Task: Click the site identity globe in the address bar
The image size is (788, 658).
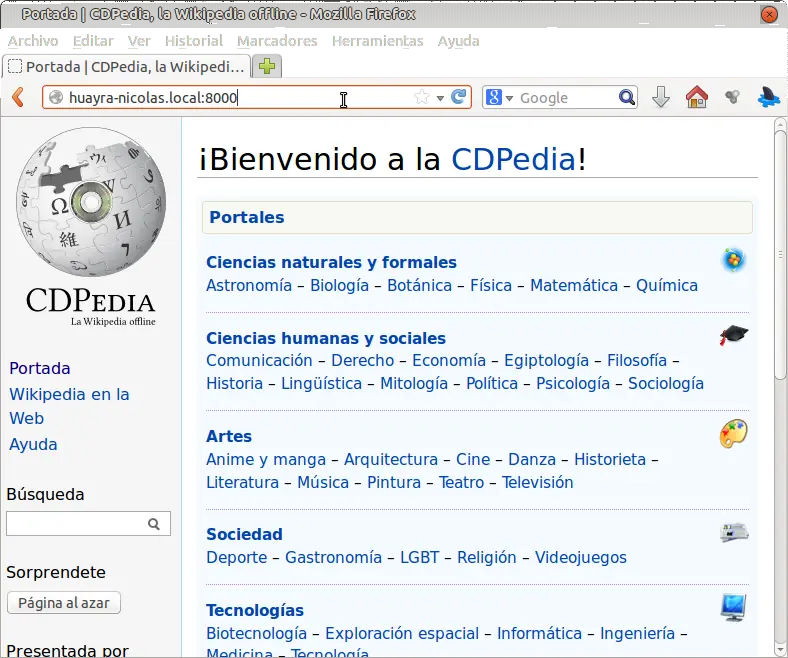Action: tap(56, 97)
